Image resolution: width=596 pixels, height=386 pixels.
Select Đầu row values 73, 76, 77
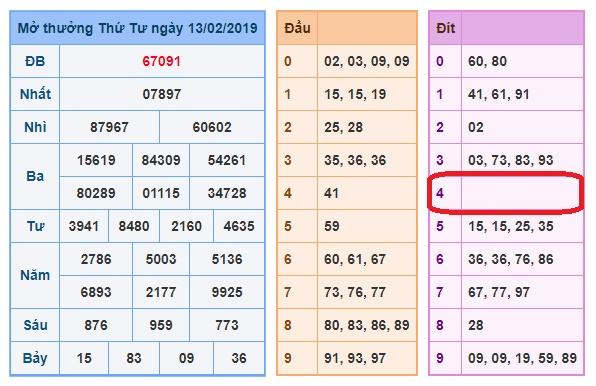355,293
